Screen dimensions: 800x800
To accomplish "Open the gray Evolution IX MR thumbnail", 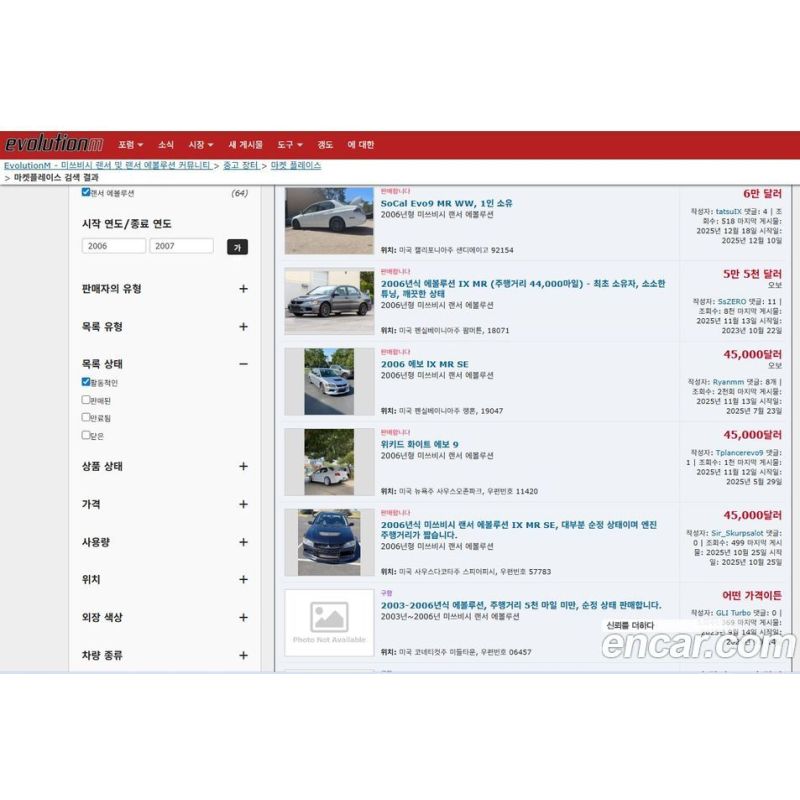I will pos(329,301).
